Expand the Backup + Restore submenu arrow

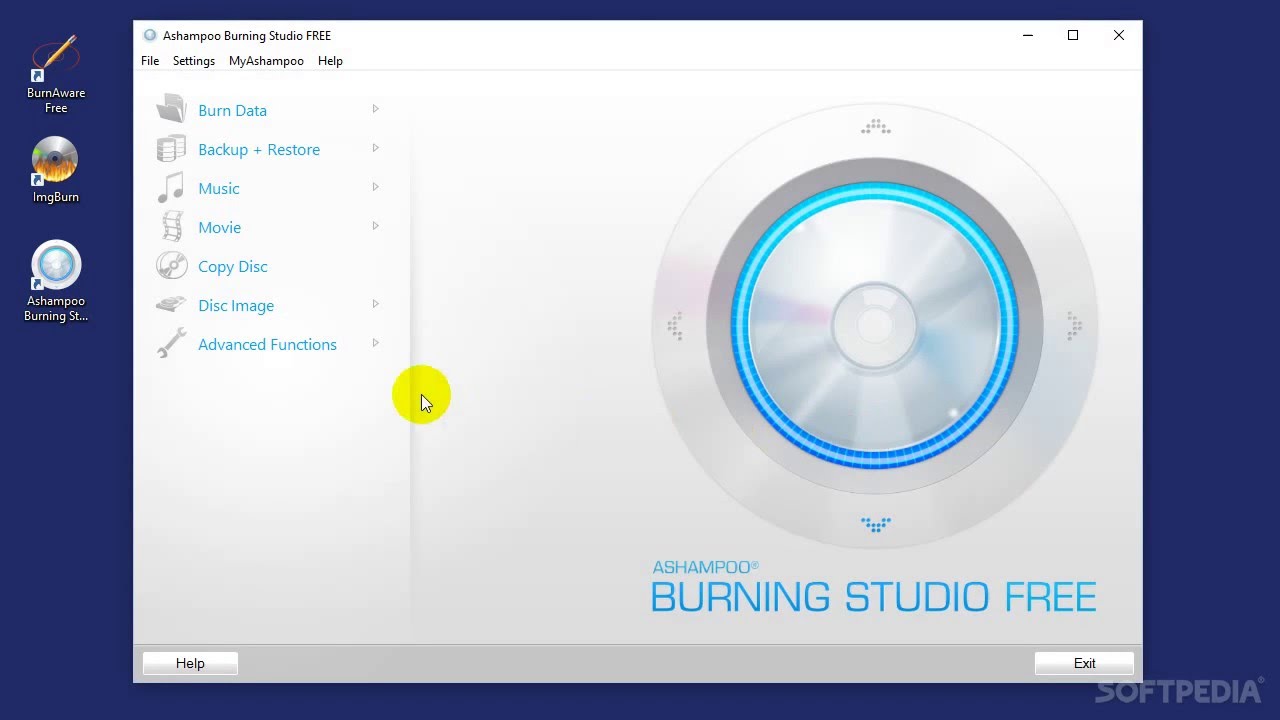(376, 148)
